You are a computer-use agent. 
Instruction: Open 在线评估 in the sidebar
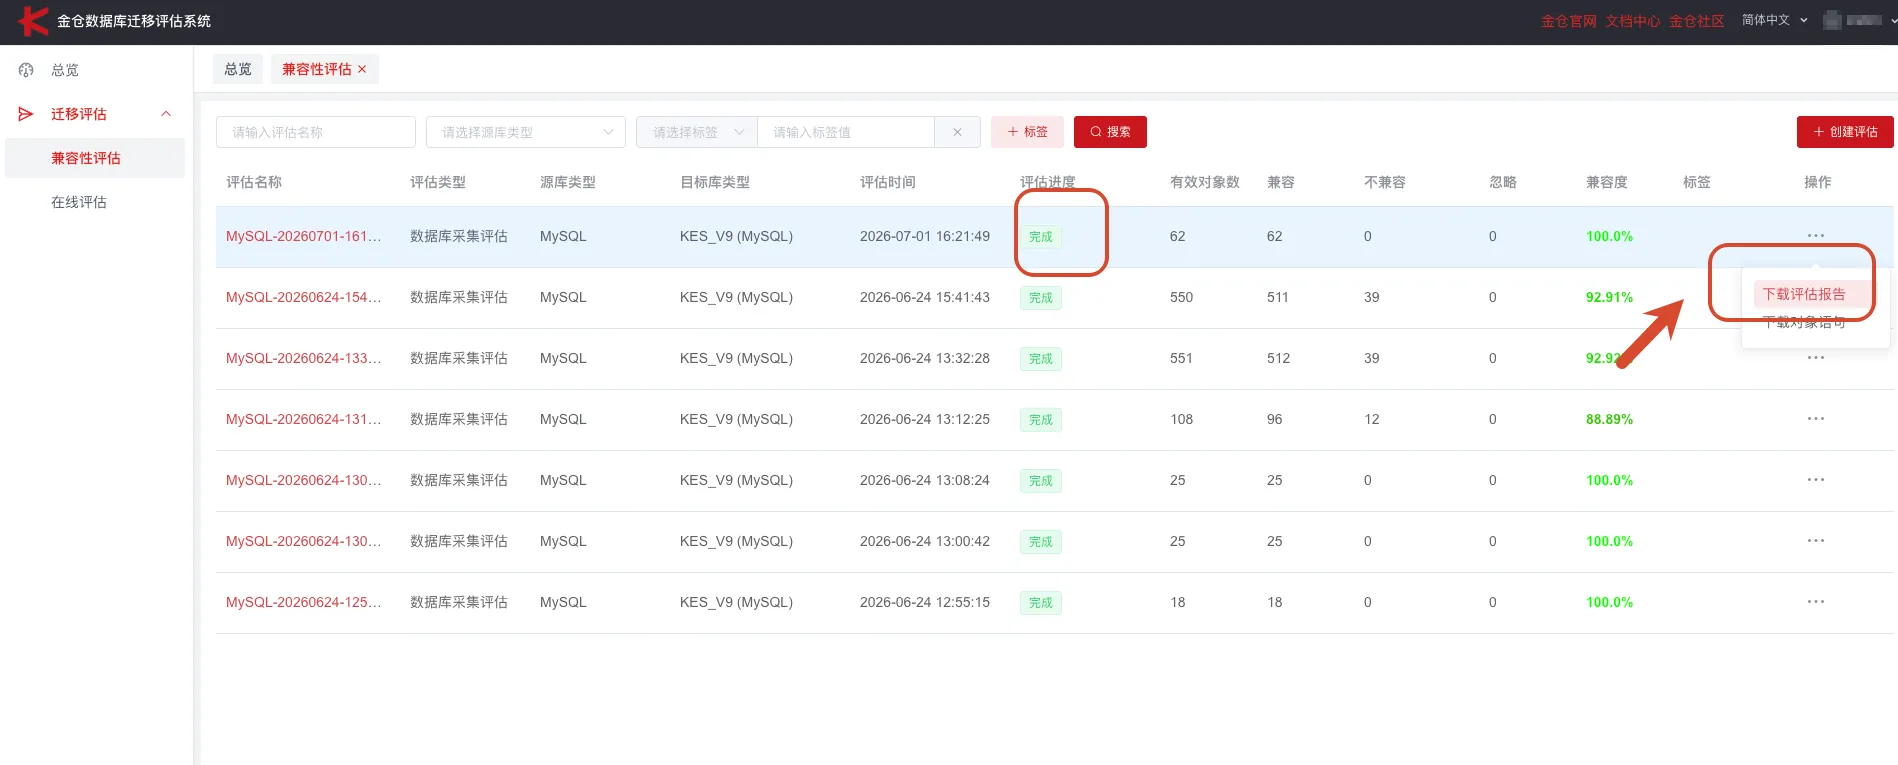tap(79, 202)
